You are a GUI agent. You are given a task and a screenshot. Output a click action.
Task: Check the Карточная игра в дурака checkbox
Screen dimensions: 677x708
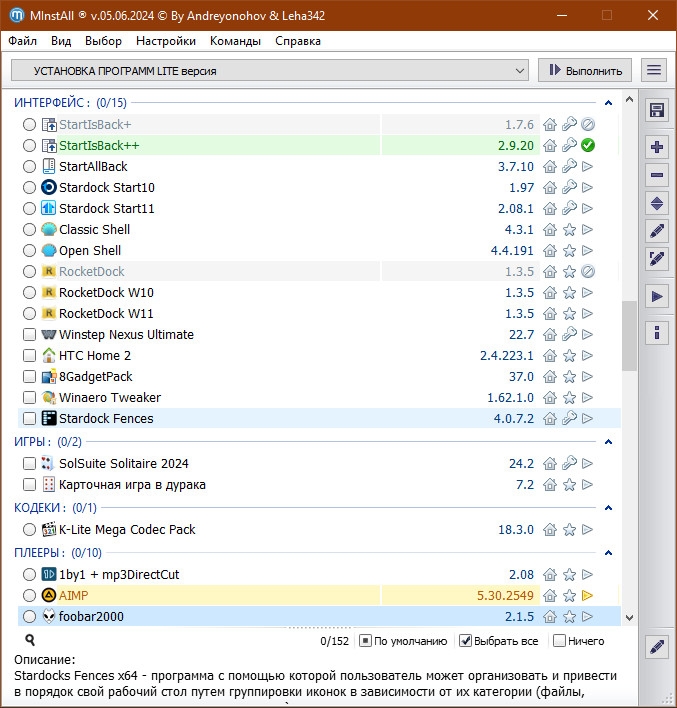[29, 484]
